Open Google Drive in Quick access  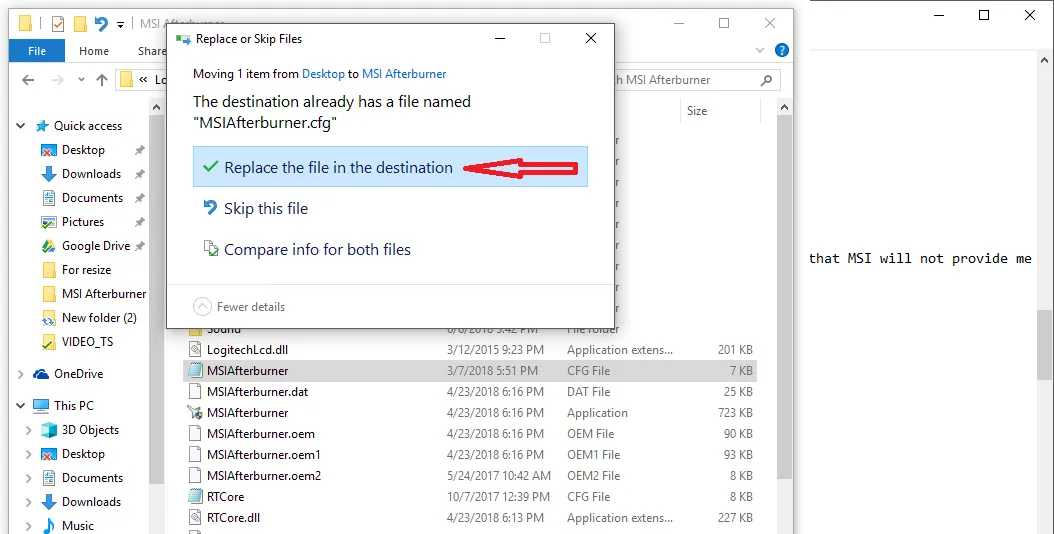point(95,246)
